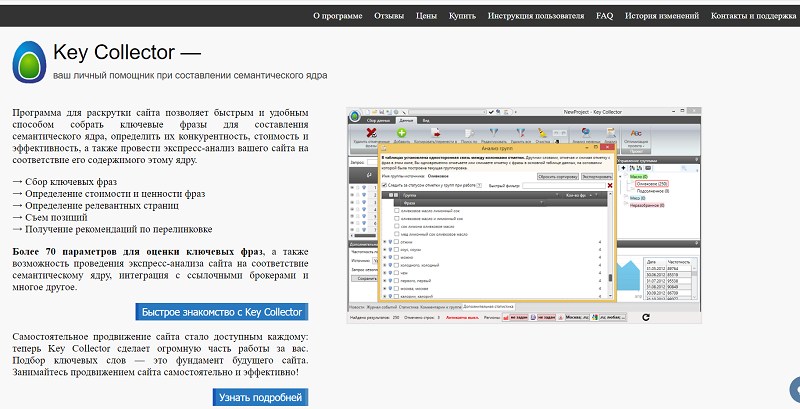The image size is (800, 409).
Task: Click the 'Узнать подробней' button
Action: click(260, 397)
